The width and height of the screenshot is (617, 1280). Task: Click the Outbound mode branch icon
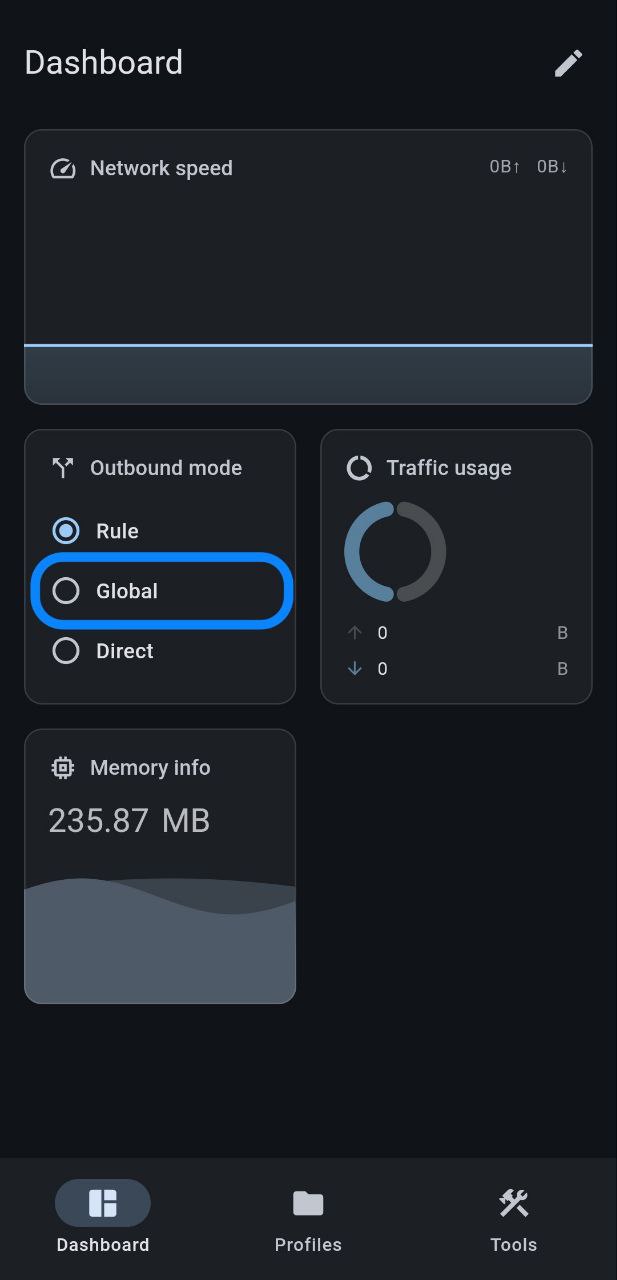click(63, 468)
